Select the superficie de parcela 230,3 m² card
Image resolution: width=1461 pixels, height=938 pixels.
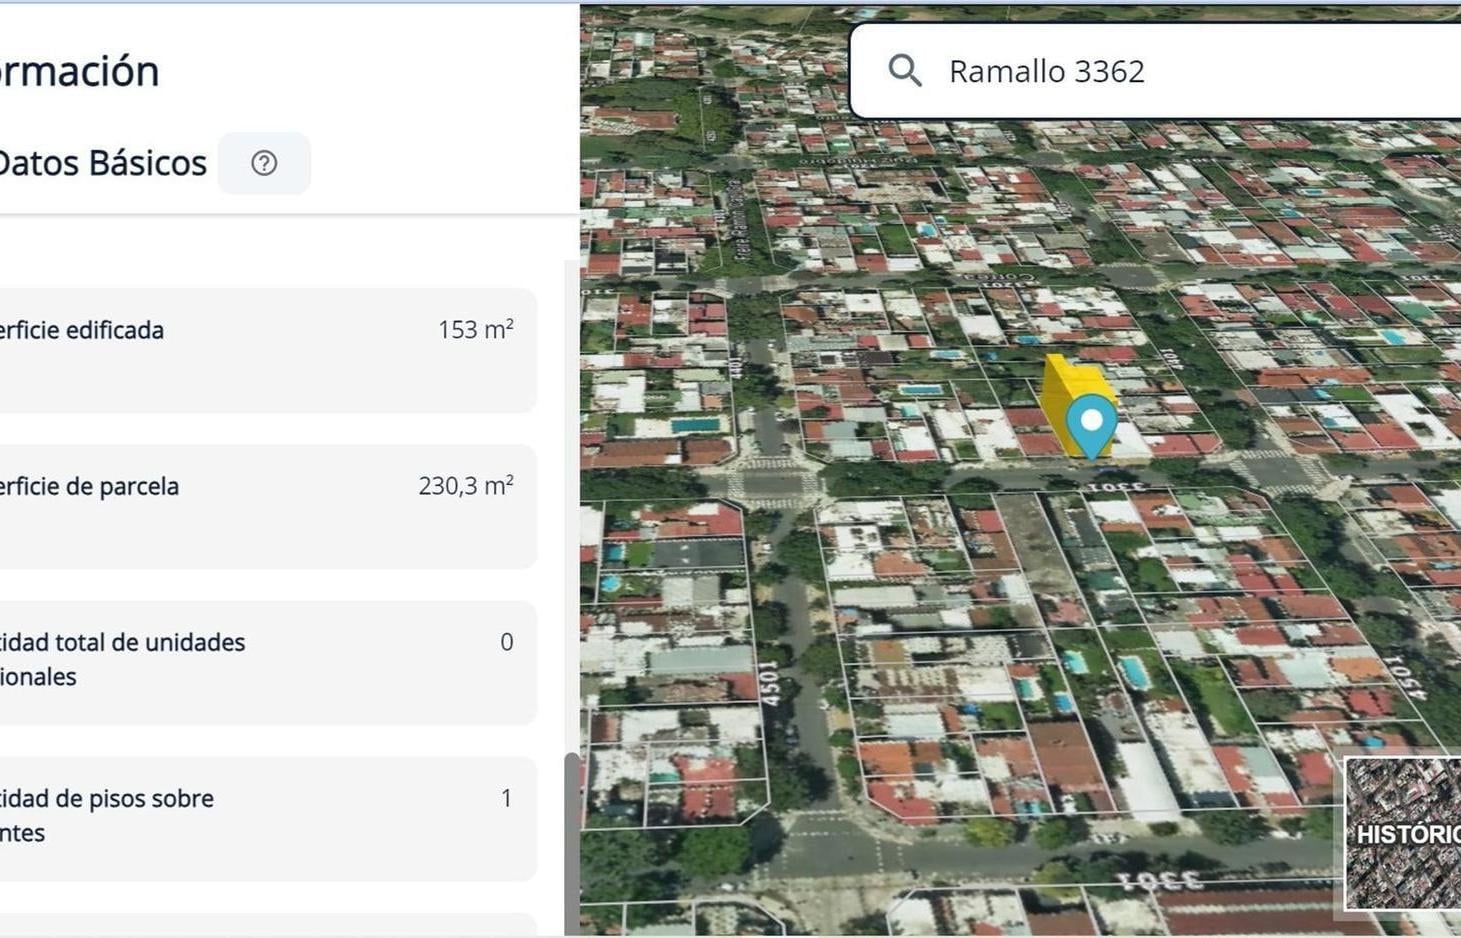click(267, 506)
